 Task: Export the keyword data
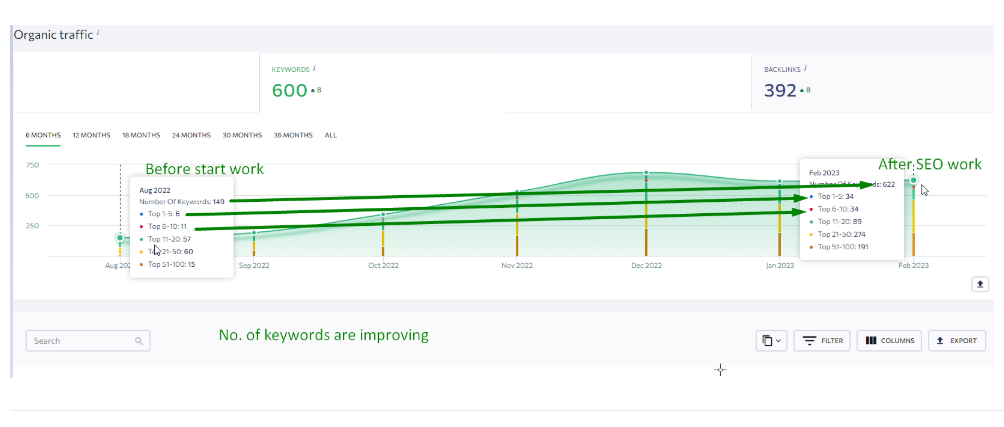tap(956, 341)
